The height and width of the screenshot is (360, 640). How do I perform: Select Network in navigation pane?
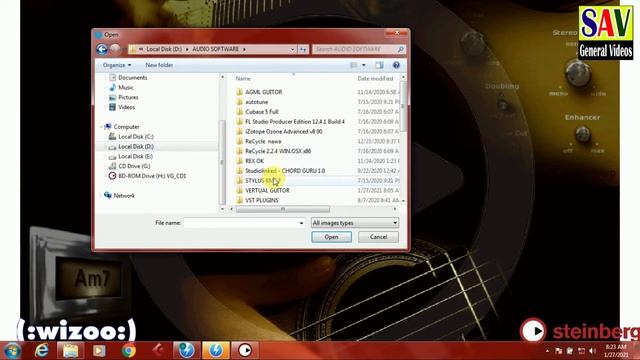tap(124, 196)
